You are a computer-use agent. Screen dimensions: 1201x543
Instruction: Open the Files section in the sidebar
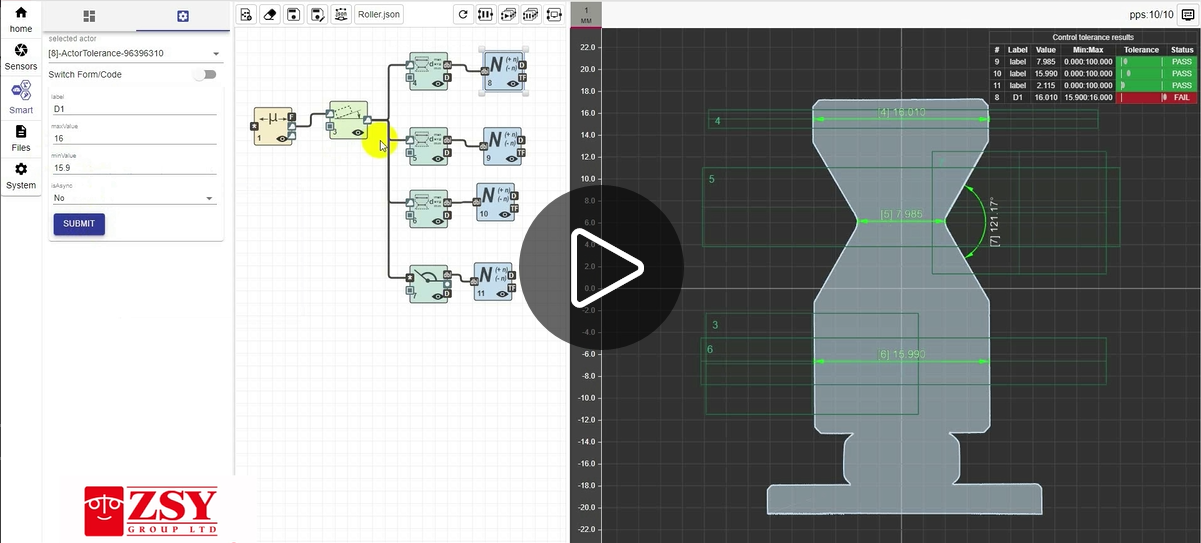tap(21, 138)
